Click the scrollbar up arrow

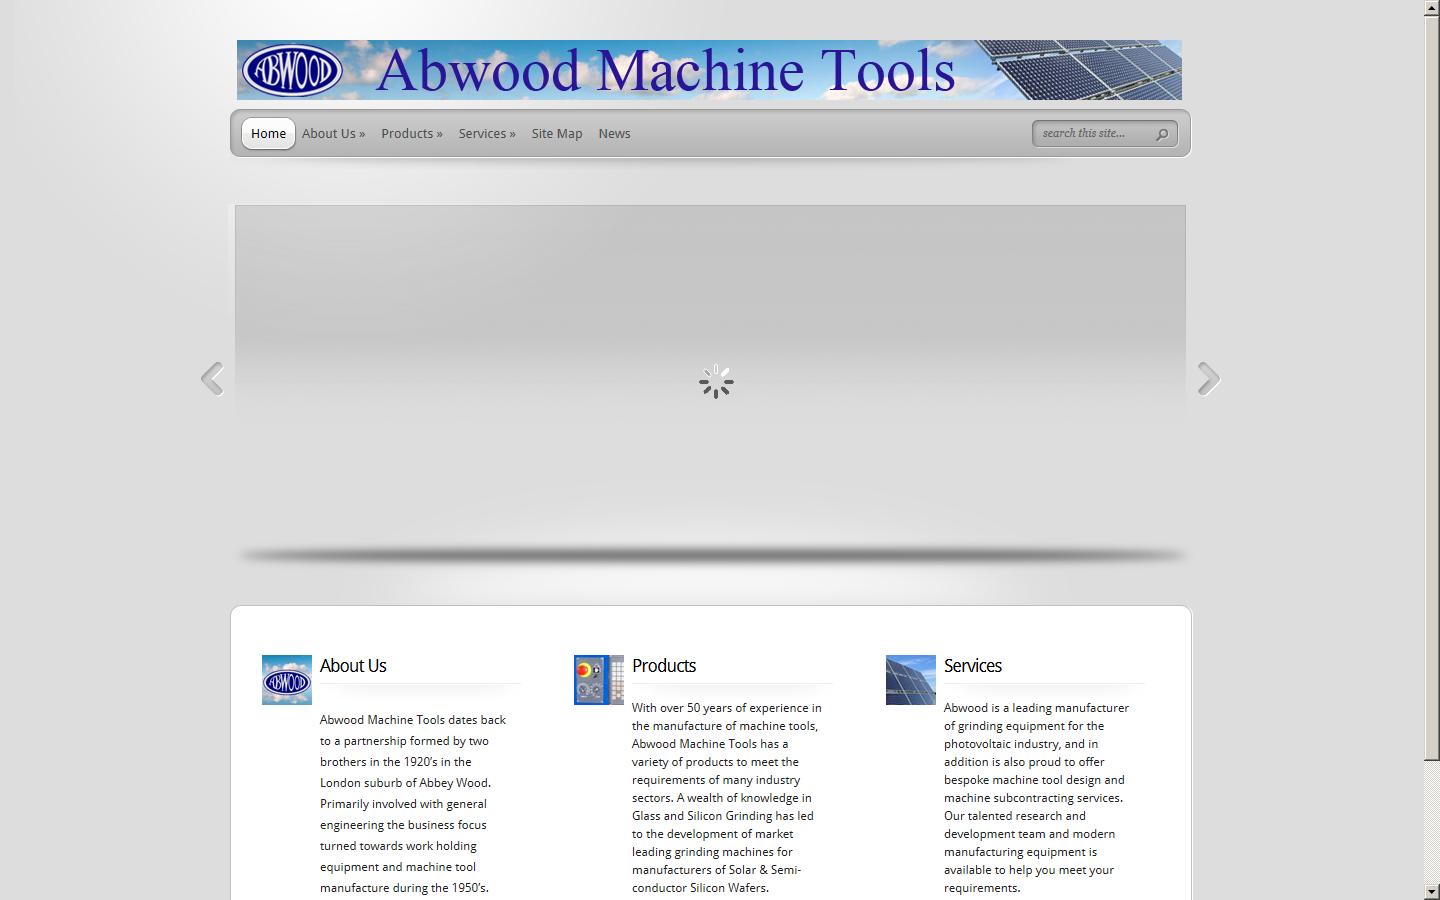pos(1432,8)
